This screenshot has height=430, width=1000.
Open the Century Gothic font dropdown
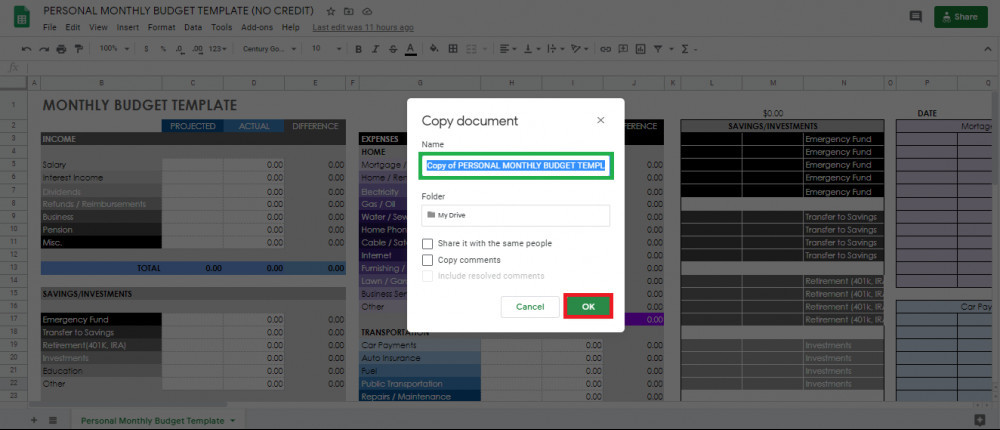click(269, 48)
